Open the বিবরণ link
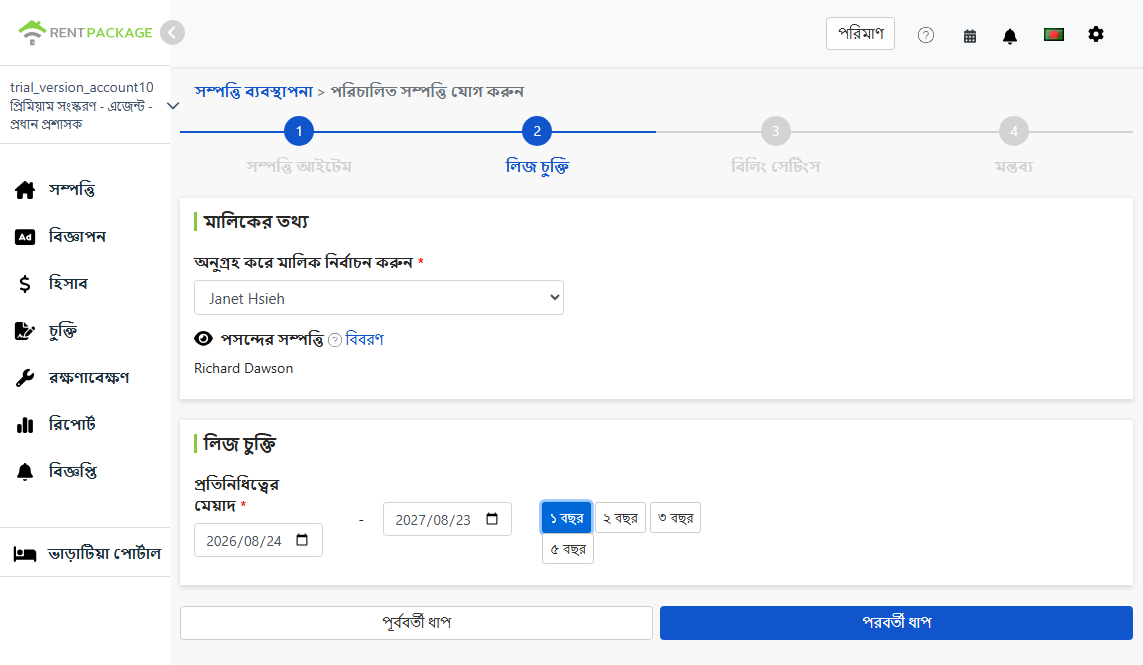This screenshot has height=665, width=1143. pyautogui.click(x=364, y=339)
